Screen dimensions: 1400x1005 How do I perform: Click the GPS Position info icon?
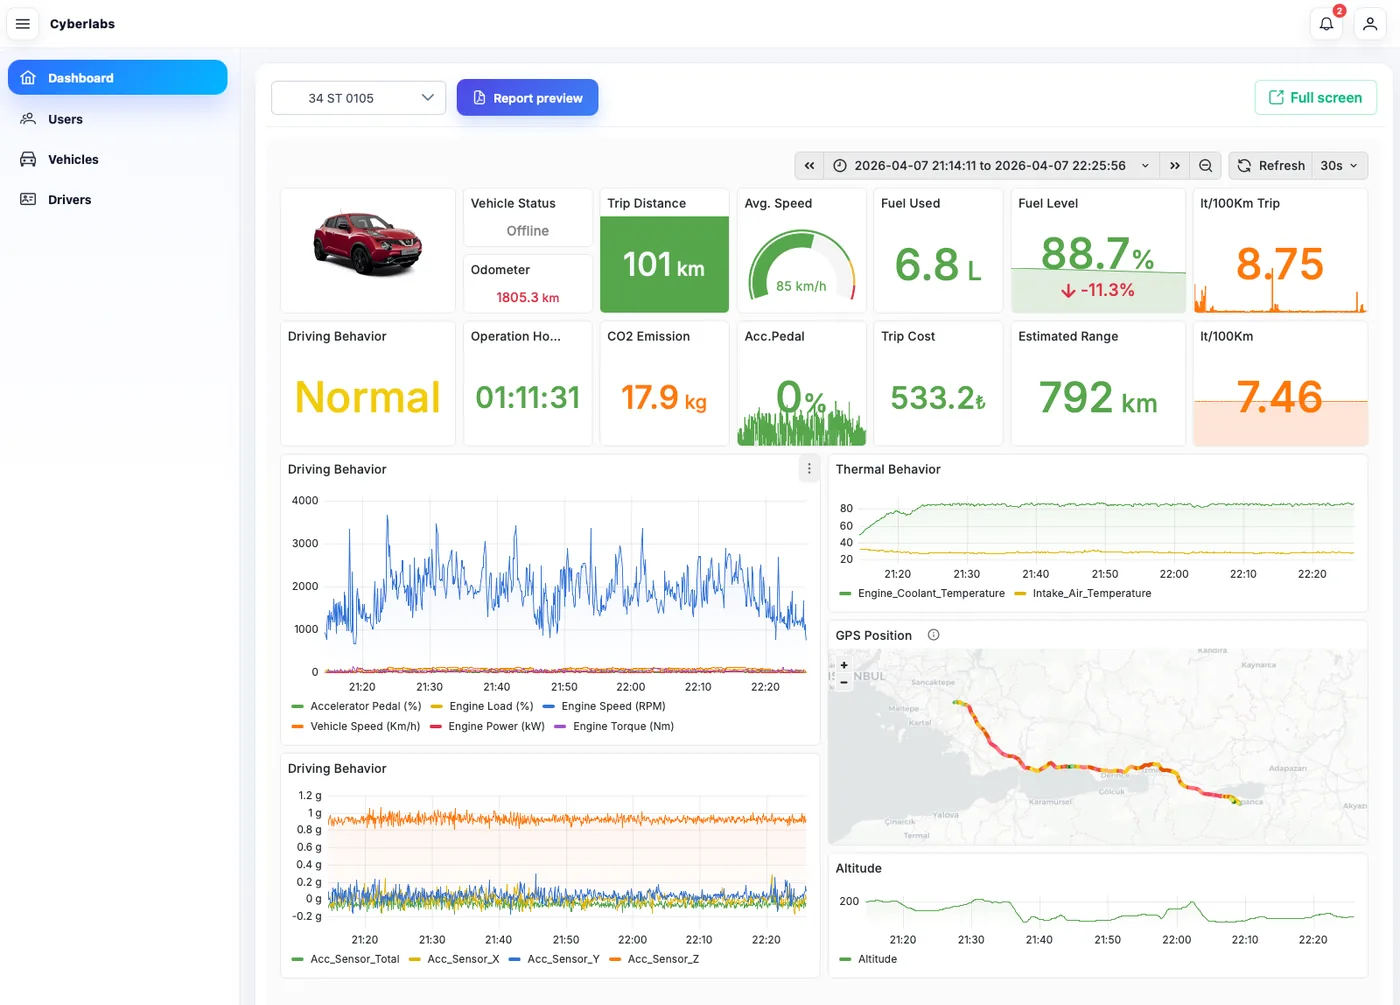coord(933,635)
